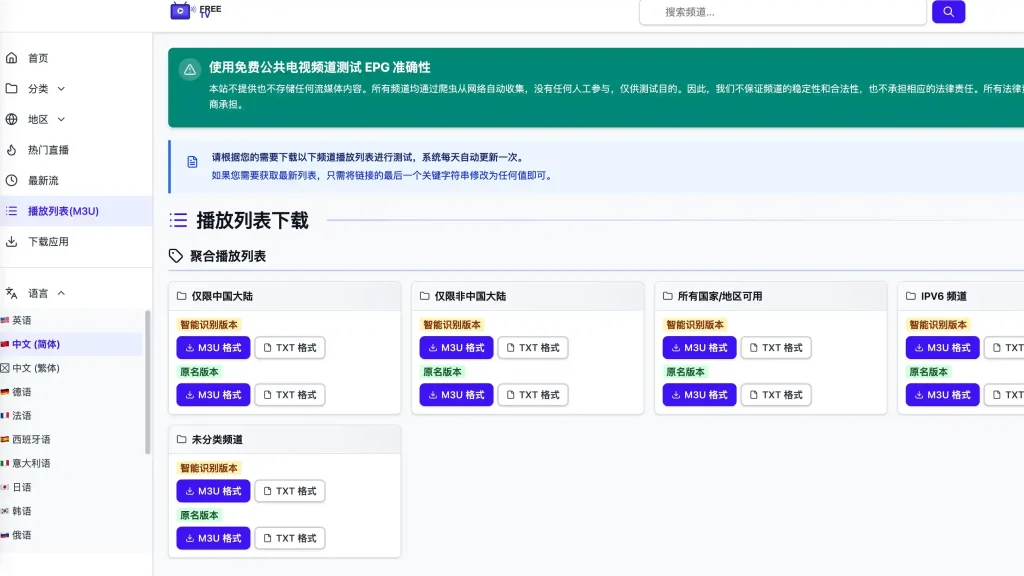Click the list icon beside 播放列表(M3U)
Image resolution: width=1024 pixels, height=576 pixels.
coord(12,211)
